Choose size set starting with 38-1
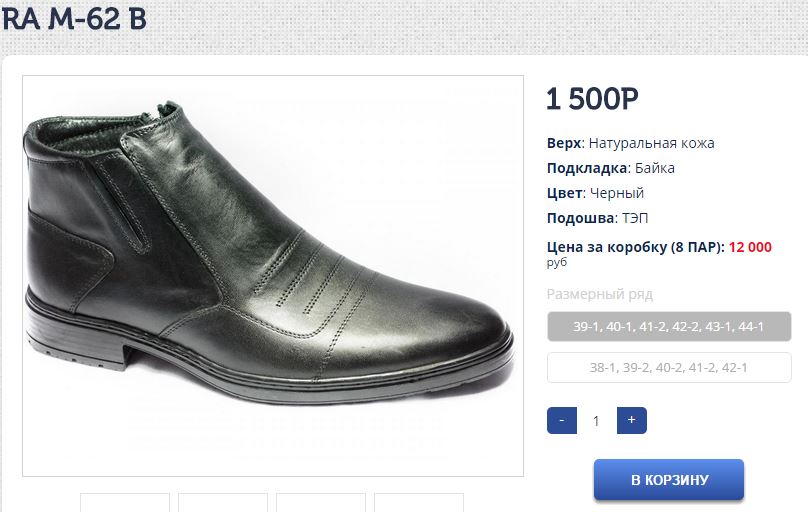This screenshot has height=512, width=808. (x=669, y=367)
